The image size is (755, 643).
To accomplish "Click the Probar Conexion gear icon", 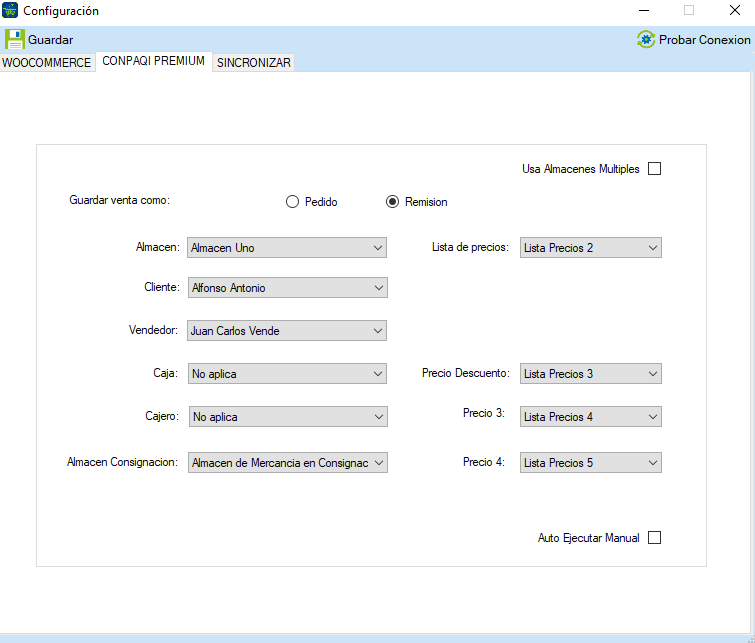I will coord(646,39).
